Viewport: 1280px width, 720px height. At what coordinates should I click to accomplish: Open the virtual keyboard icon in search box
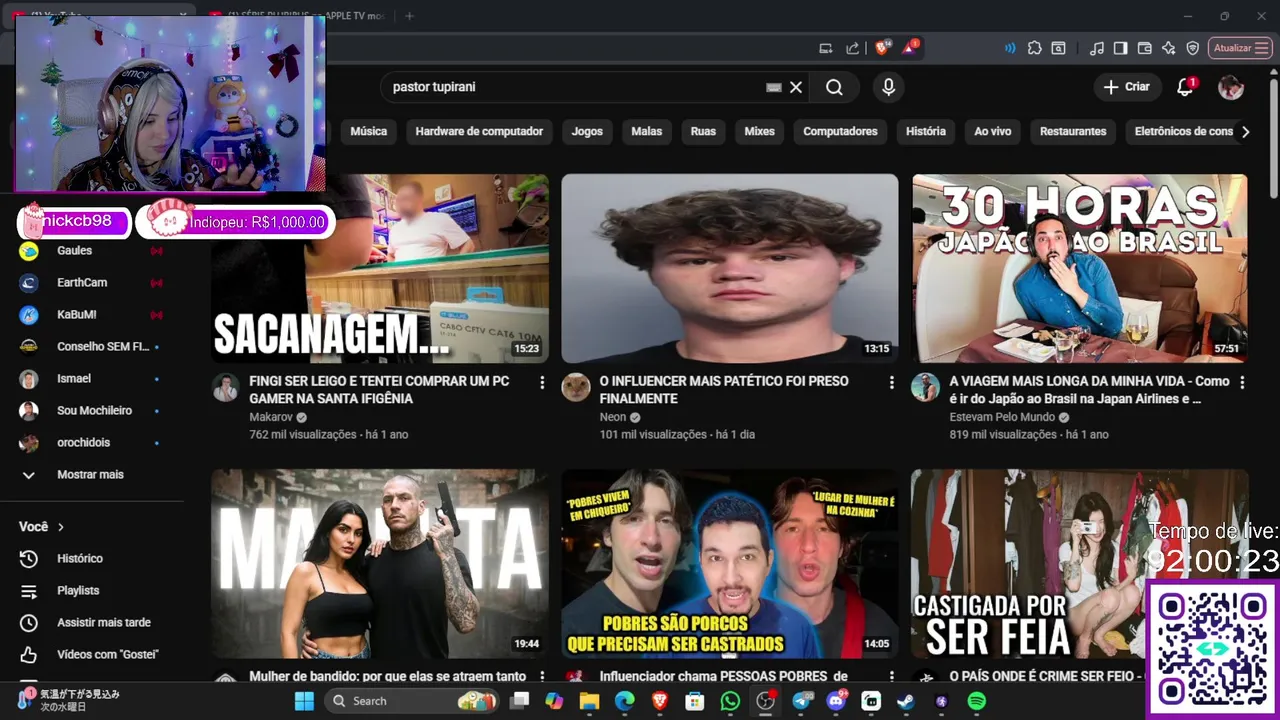[x=773, y=87]
